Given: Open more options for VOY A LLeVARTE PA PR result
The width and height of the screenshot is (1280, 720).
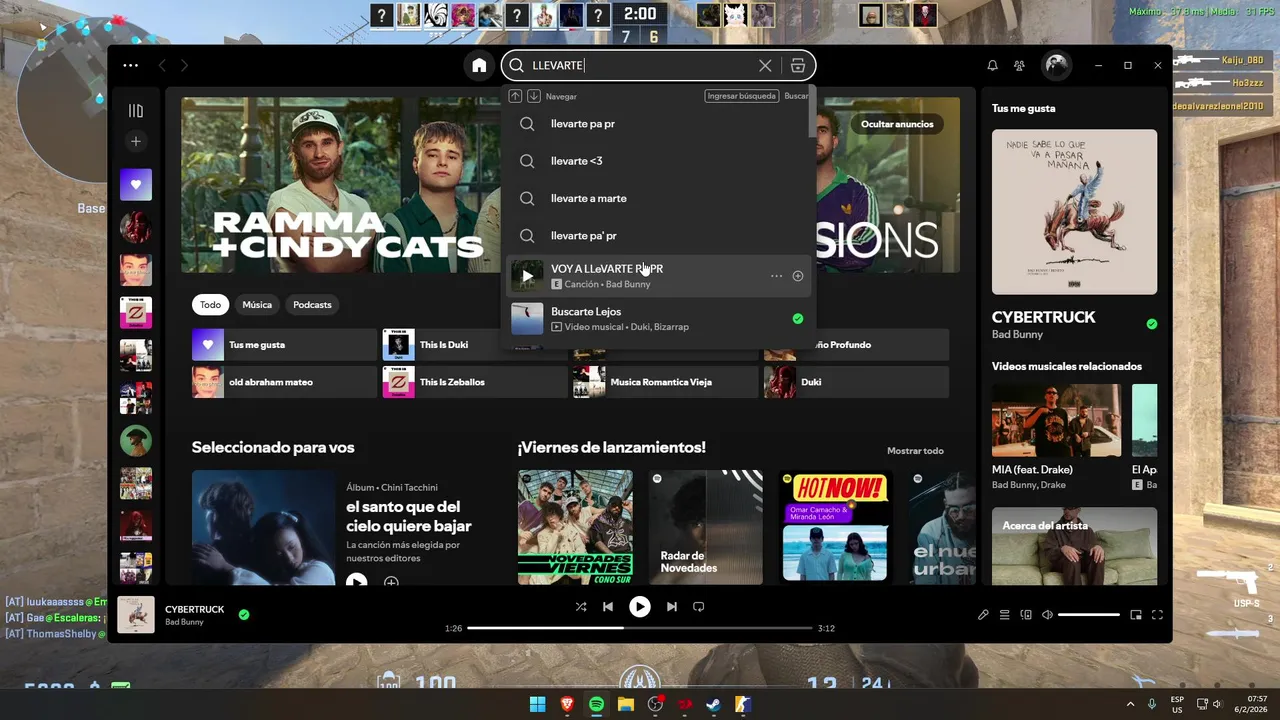Looking at the screenshot, I should point(776,276).
